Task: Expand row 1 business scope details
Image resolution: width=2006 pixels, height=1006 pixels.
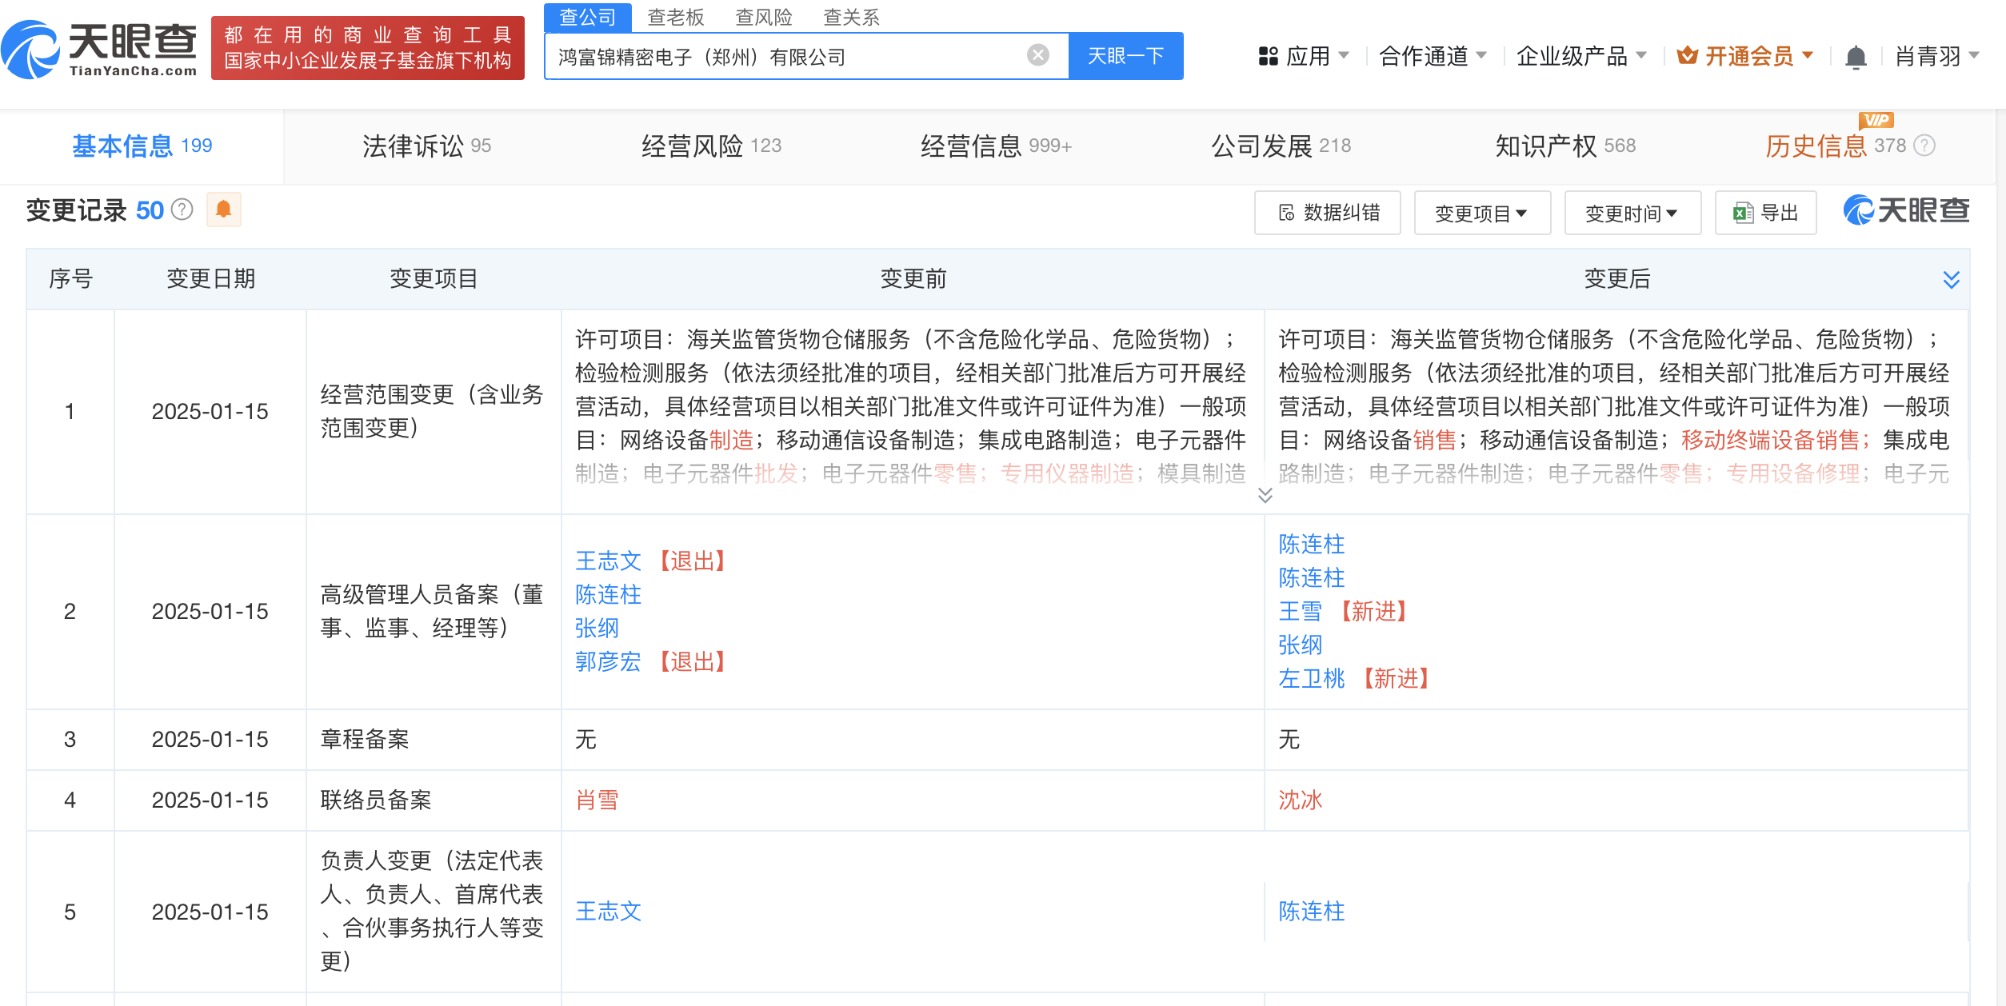Action: [1265, 496]
